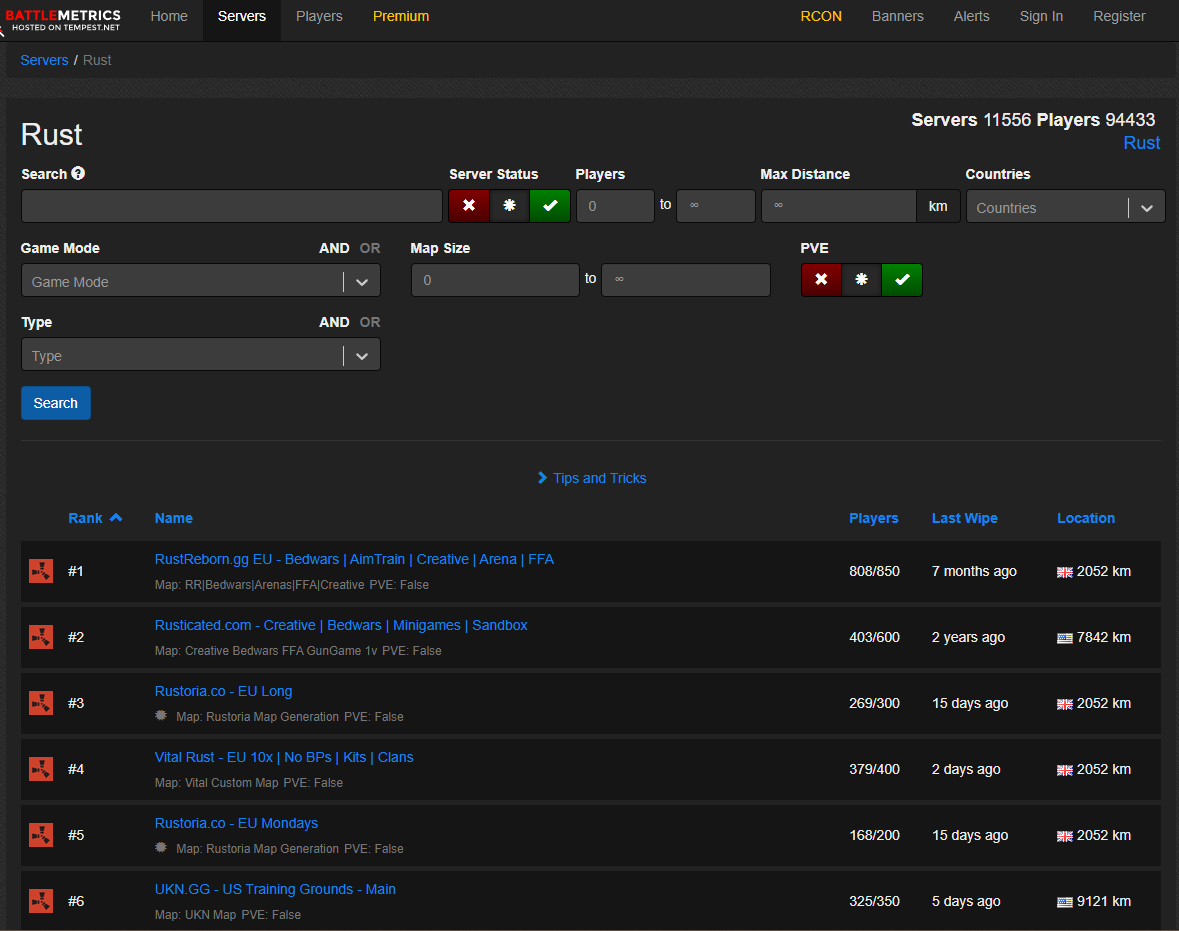This screenshot has height=931, width=1179.
Task: Sort the table by the Players column
Action: [874, 518]
